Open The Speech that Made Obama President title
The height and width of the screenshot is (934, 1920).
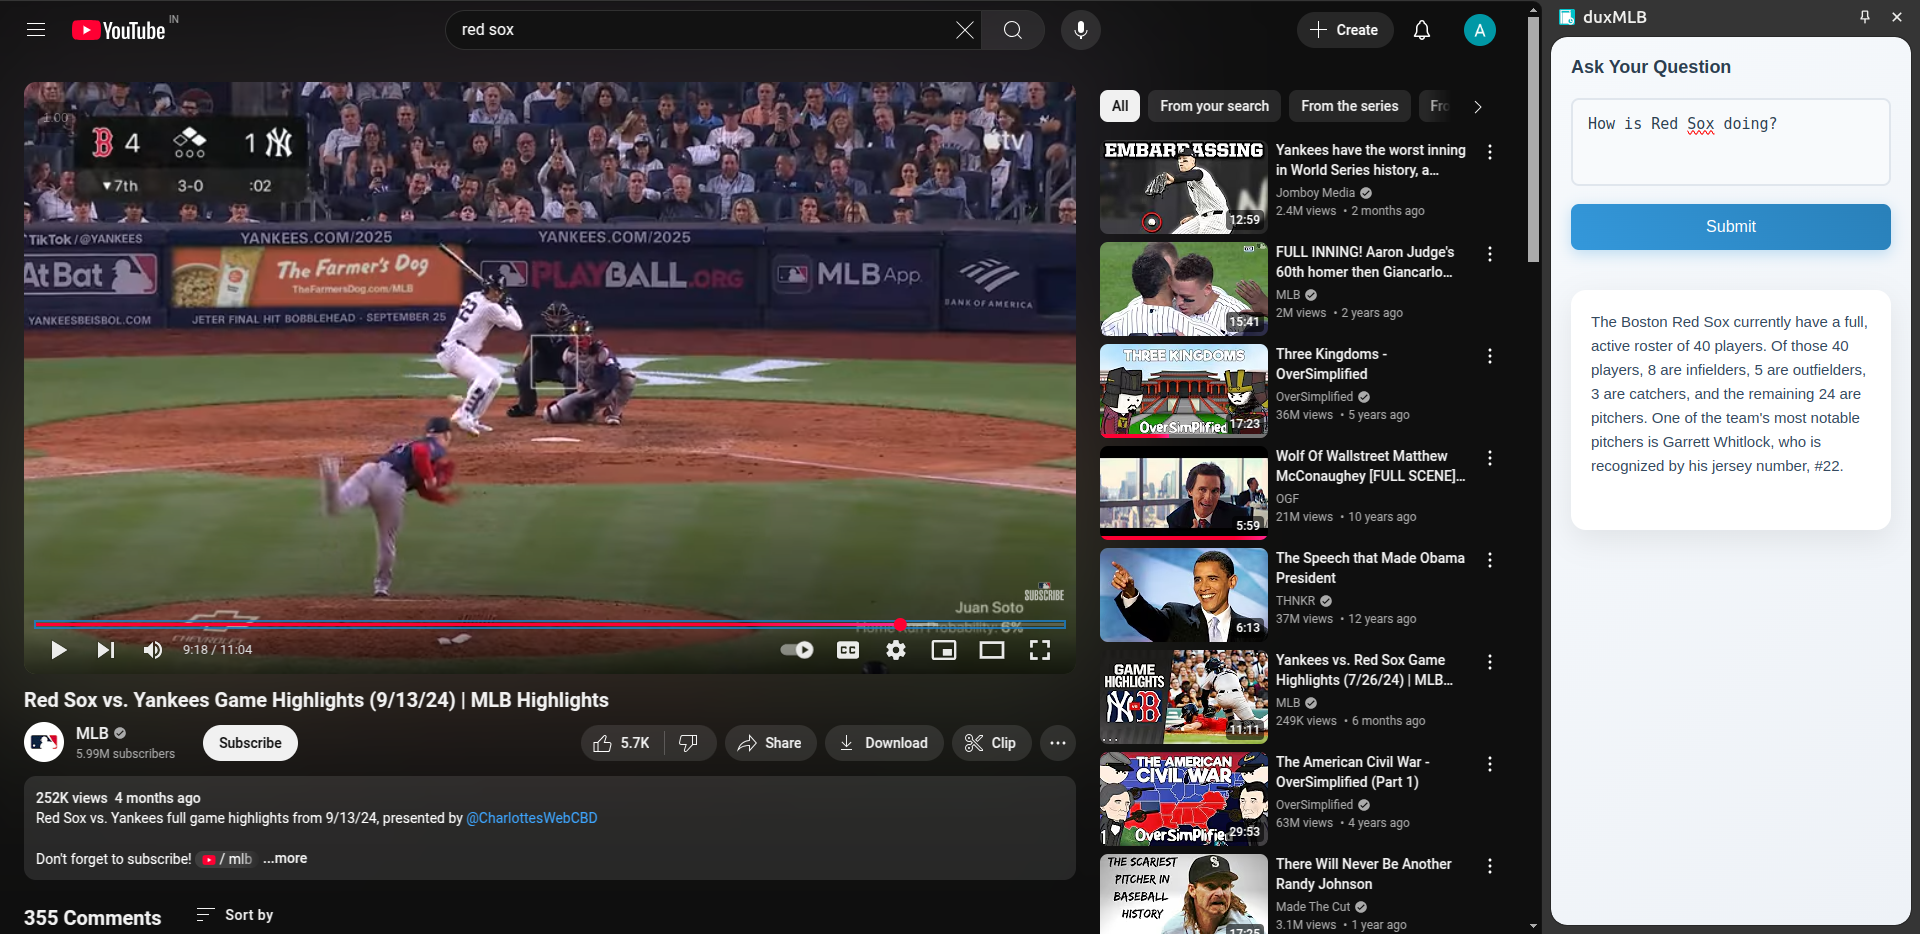(x=1370, y=568)
